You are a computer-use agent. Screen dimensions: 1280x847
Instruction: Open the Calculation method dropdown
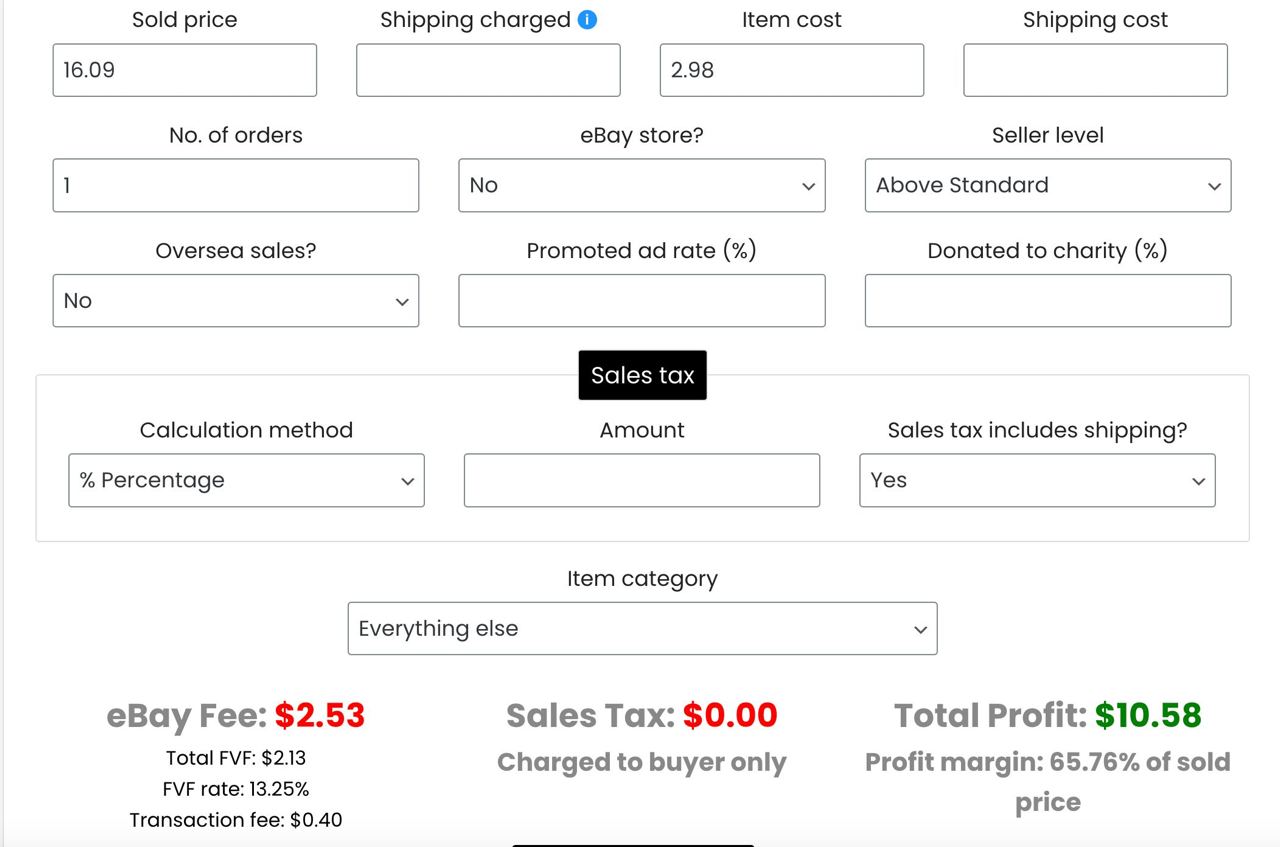[x=246, y=480]
